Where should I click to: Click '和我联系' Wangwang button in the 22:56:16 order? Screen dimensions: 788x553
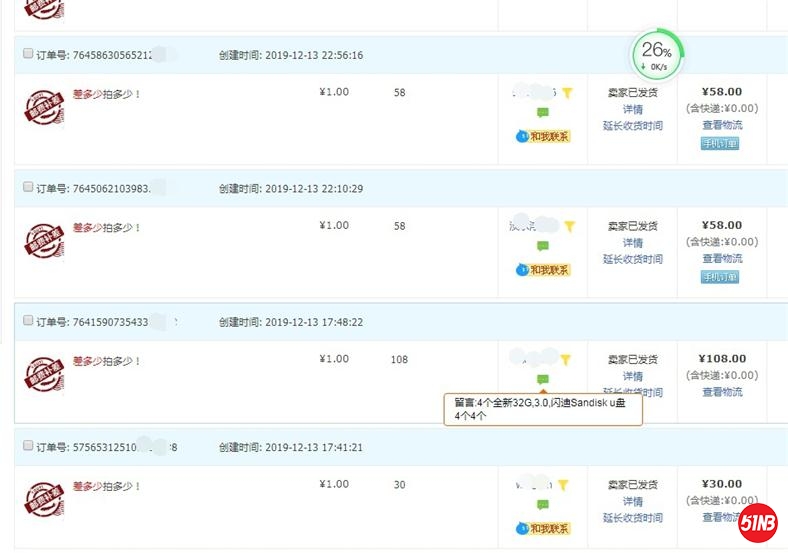coord(544,136)
